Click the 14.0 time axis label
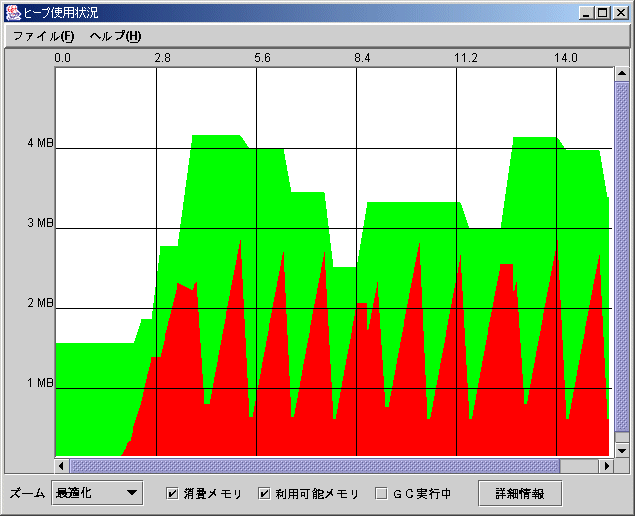Screen dimensions: 635x516 [x=566, y=58]
